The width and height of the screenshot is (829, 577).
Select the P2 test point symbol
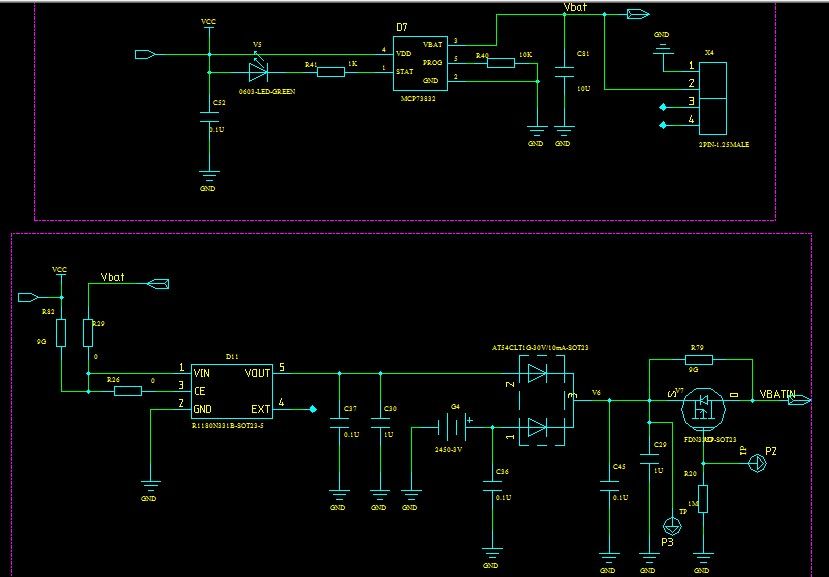pos(757,463)
